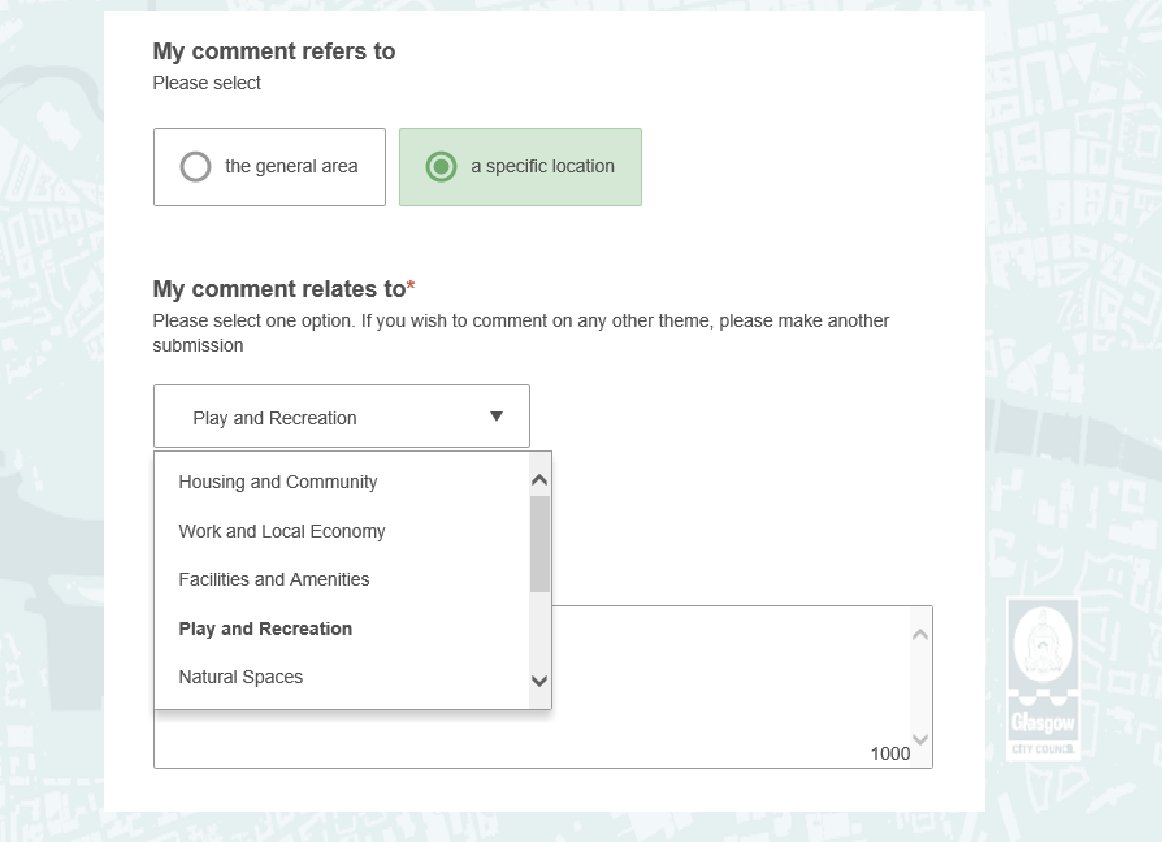Choose Natural Spaces from the theme list
The image size is (1162, 842).
click(241, 677)
